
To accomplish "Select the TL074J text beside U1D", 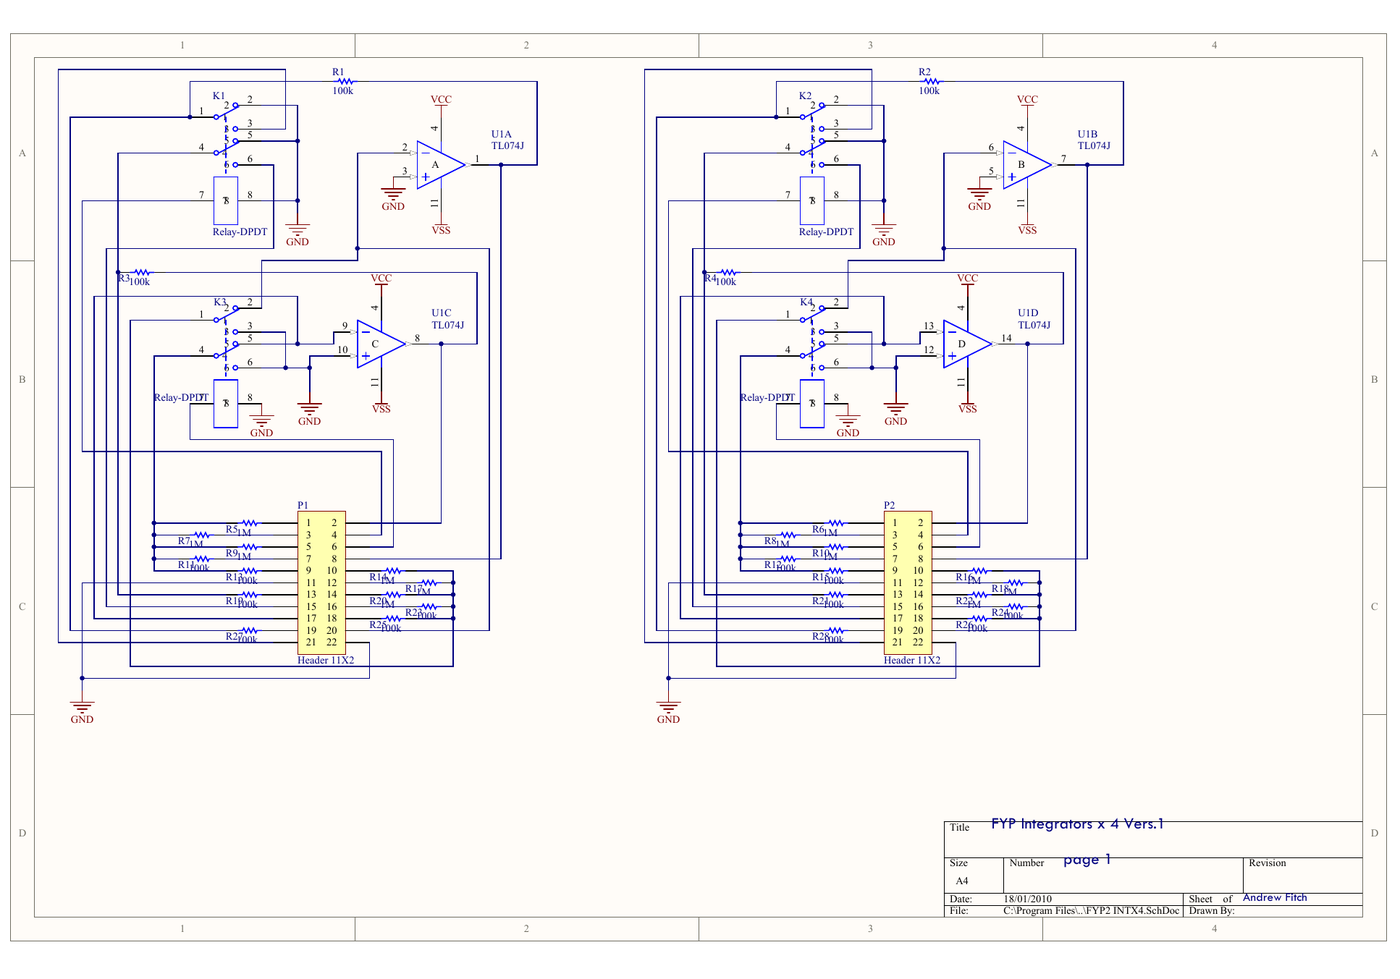I will tap(1034, 325).
